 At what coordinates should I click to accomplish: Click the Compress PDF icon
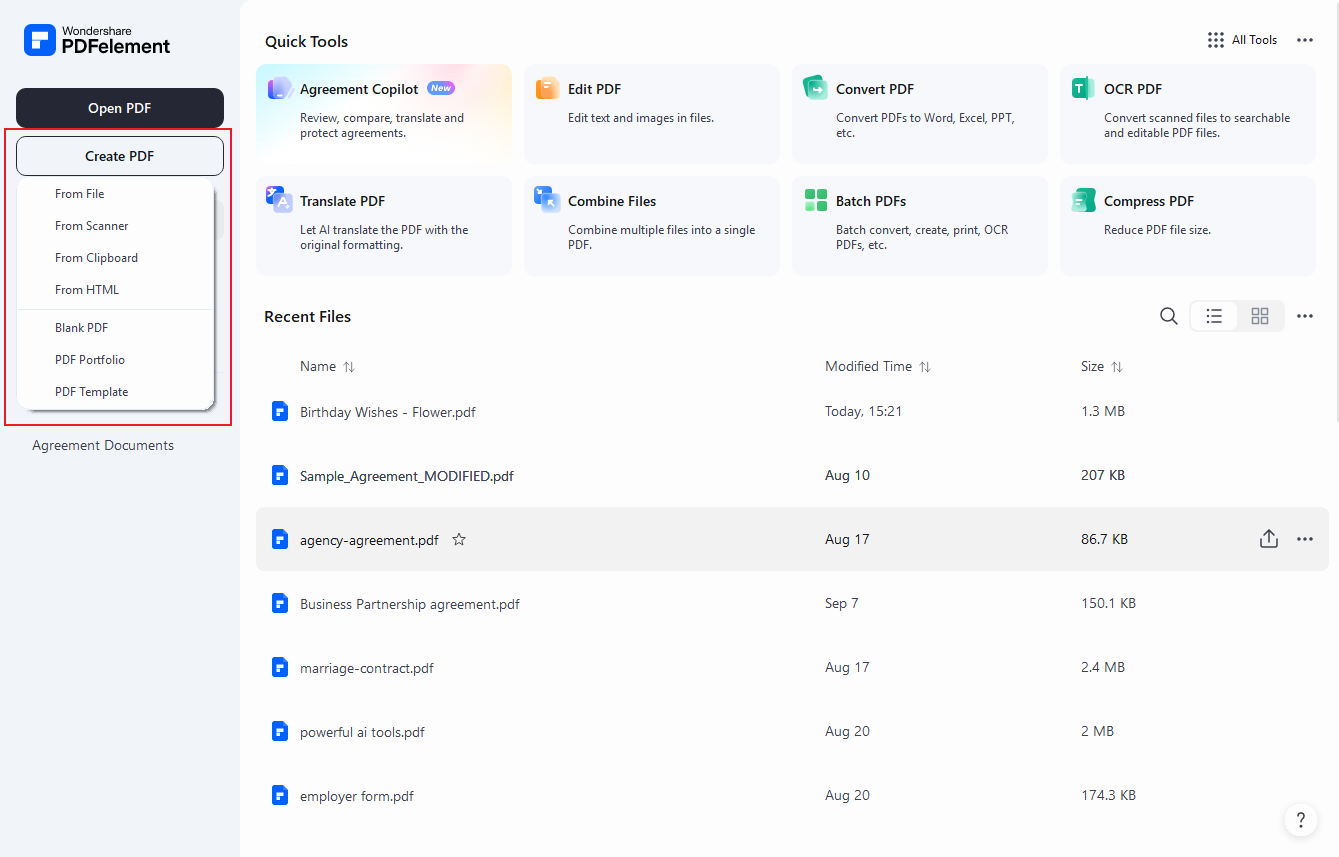tap(1083, 200)
